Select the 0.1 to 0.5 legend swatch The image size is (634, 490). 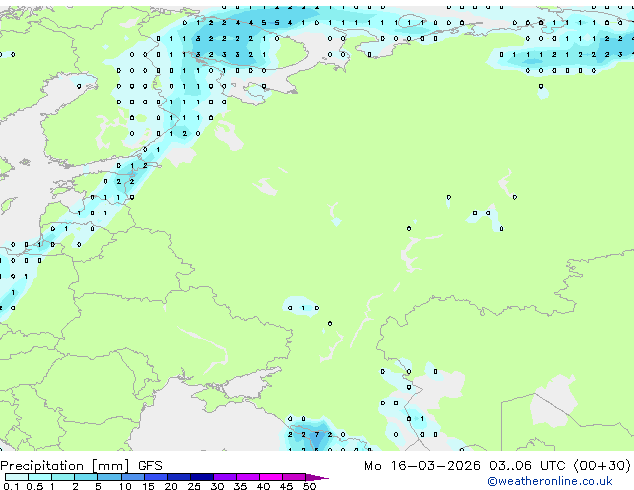pyautogui.click(x=17, y=477)
